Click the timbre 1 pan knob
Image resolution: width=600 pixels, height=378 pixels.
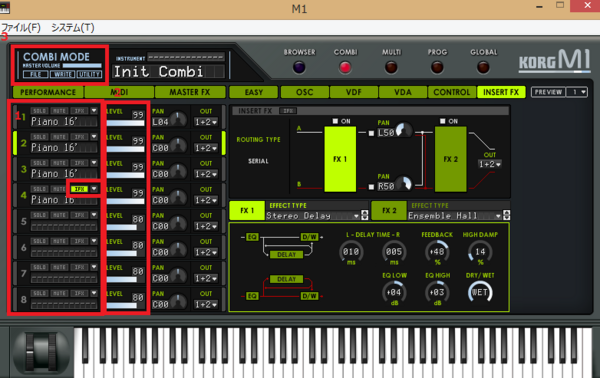tap(178, 119)
